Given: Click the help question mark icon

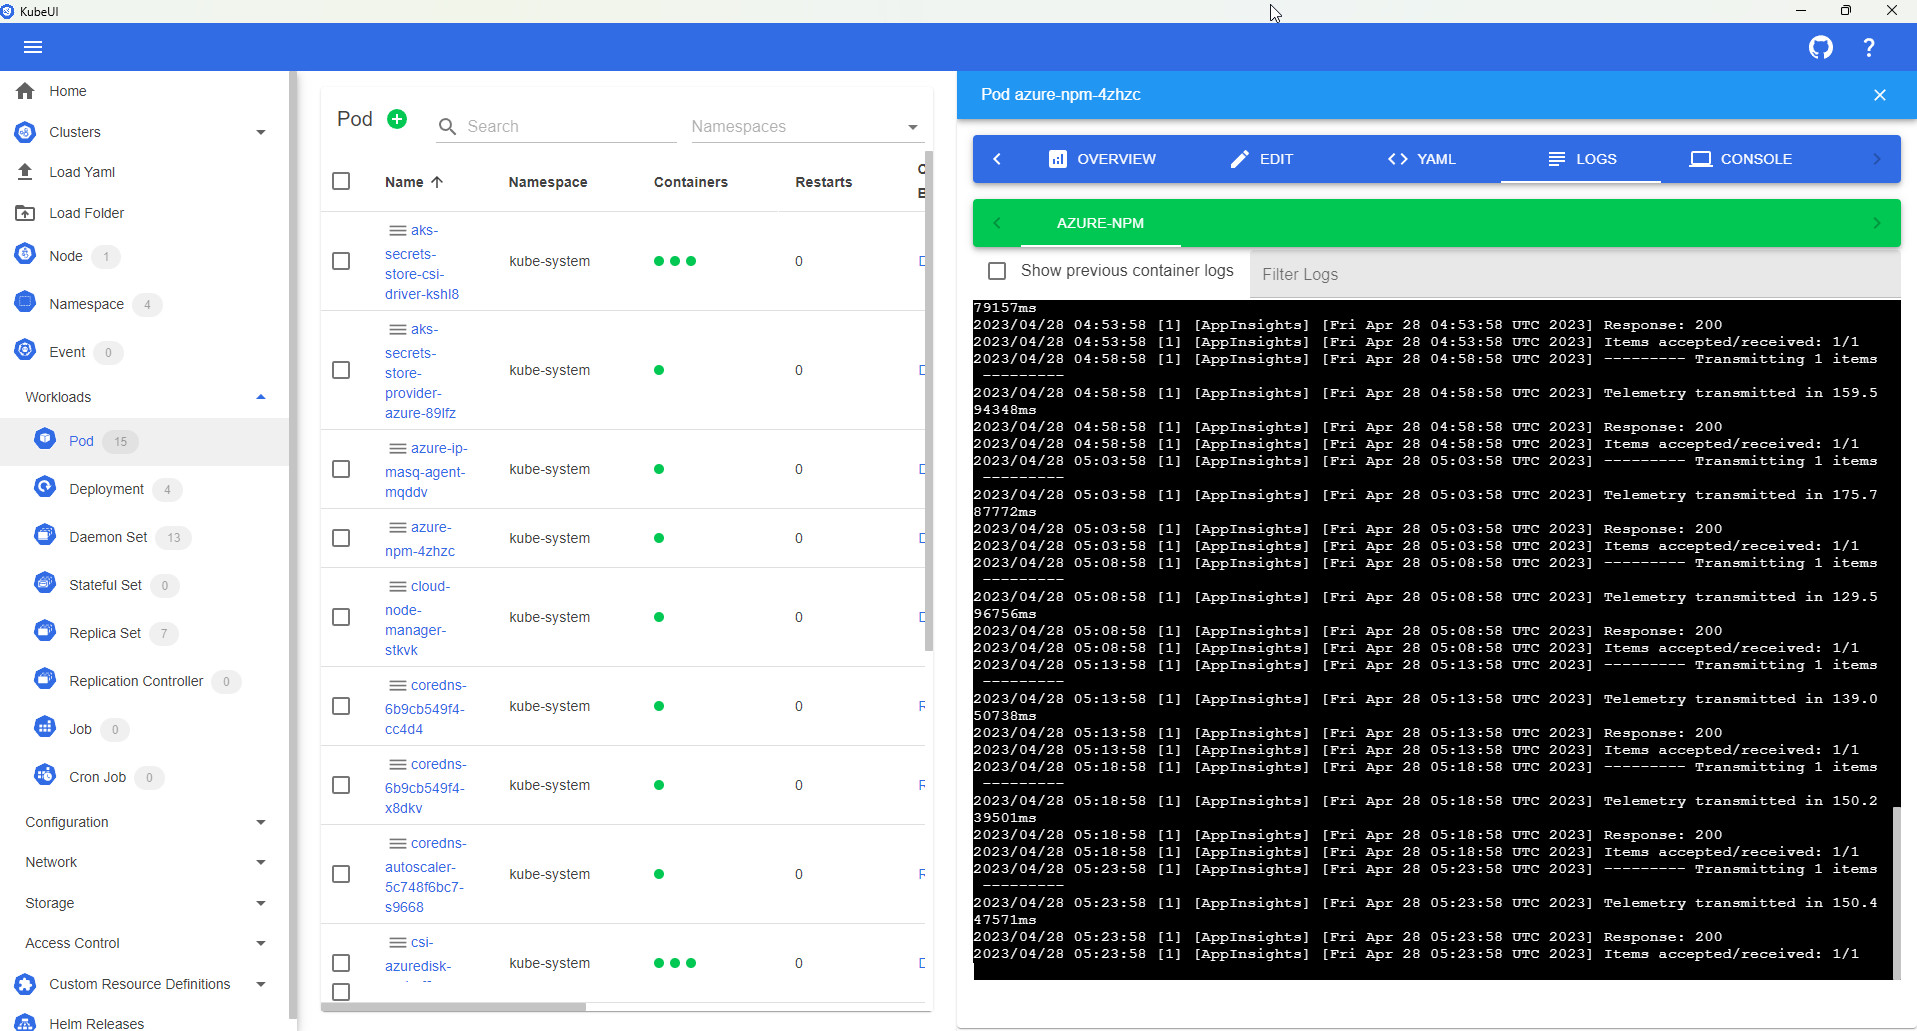Looking at the screenshot, I should point(1869,47).
